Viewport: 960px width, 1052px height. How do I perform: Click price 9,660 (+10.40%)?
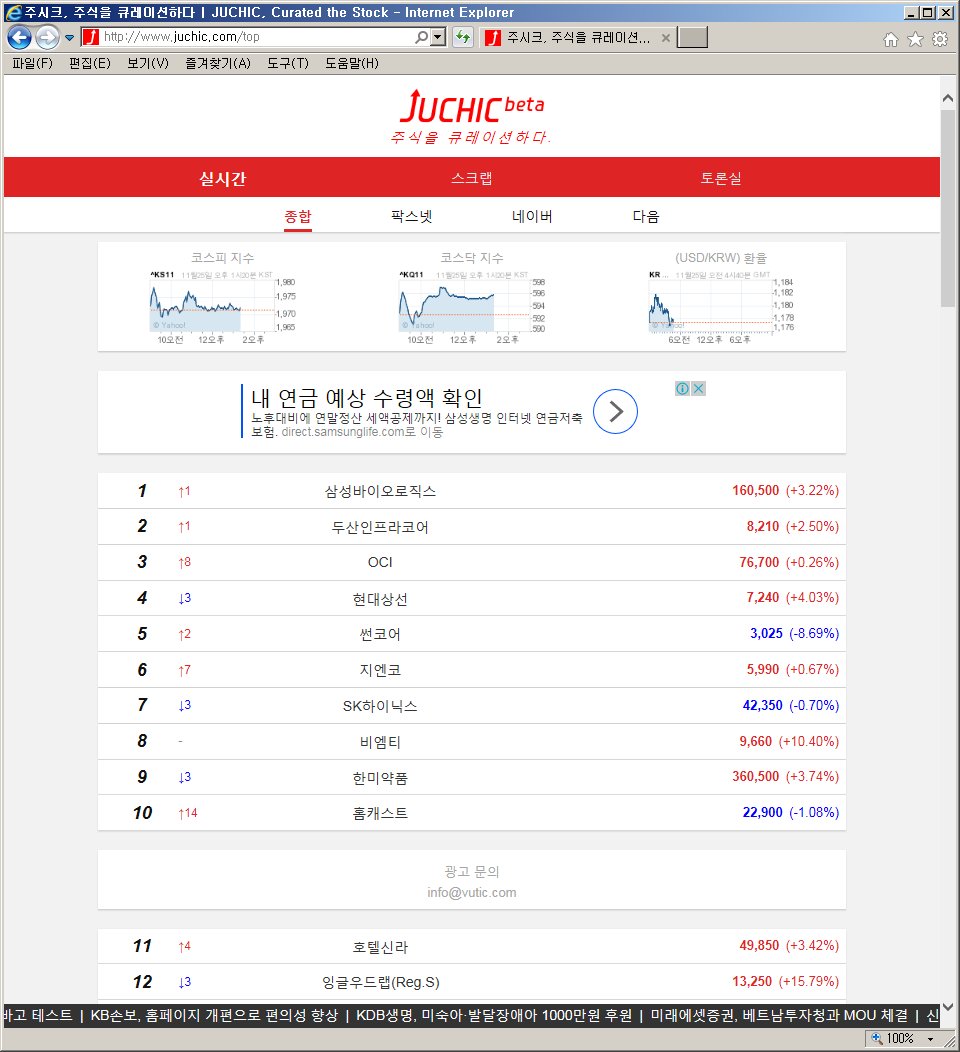pos(789,741)
